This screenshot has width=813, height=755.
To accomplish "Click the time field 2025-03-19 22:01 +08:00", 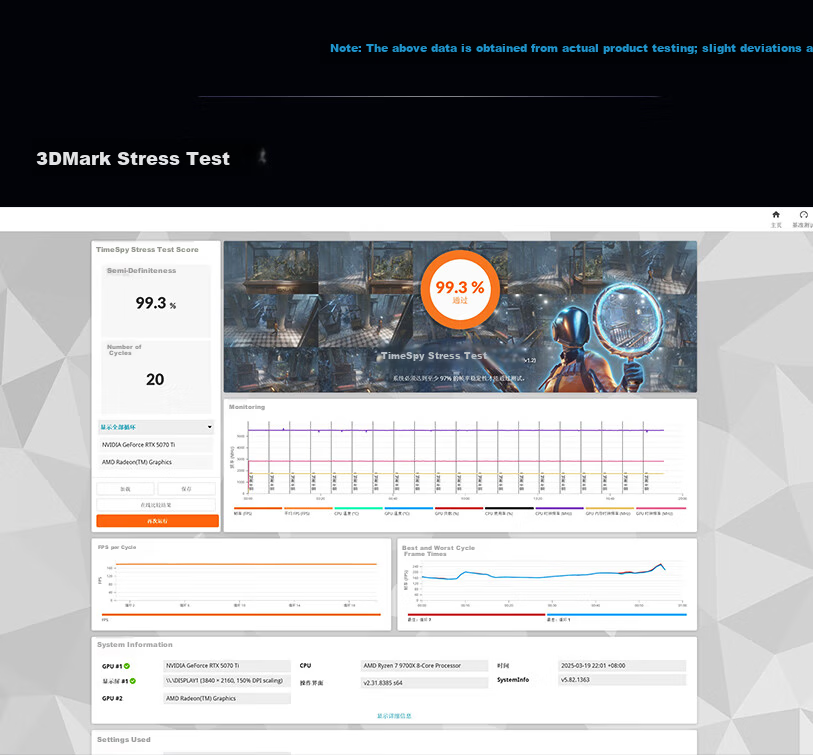I will 622,666.
